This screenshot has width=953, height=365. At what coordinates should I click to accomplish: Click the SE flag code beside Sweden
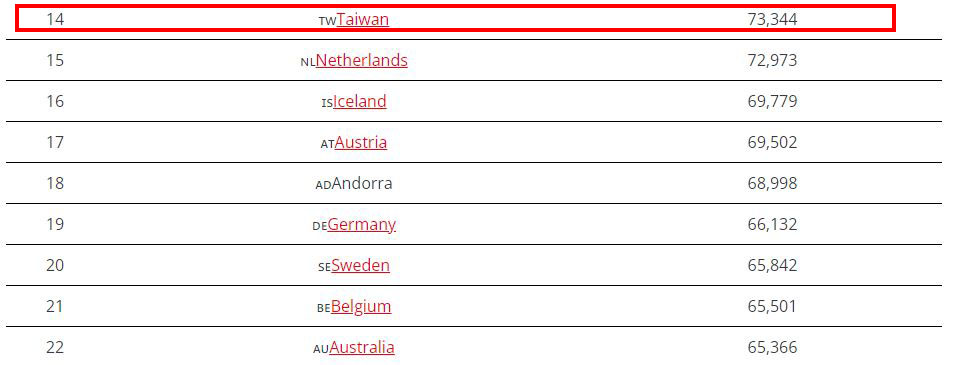coord(324,267)
